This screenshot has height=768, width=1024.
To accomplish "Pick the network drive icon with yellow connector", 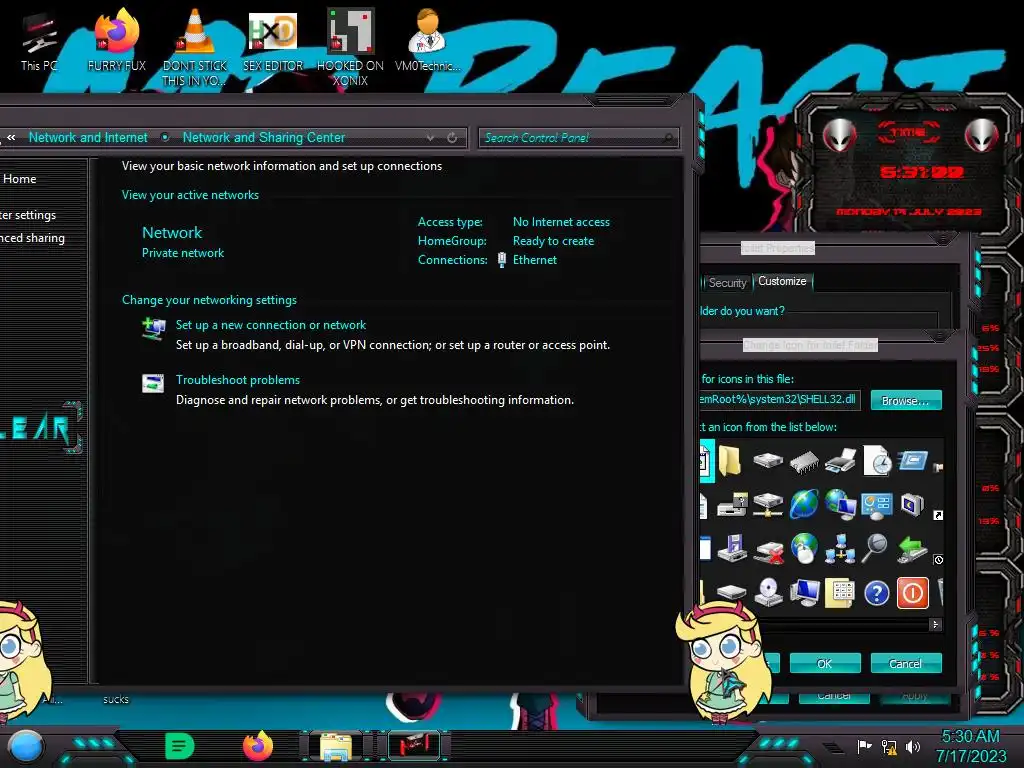I will 768,504.
